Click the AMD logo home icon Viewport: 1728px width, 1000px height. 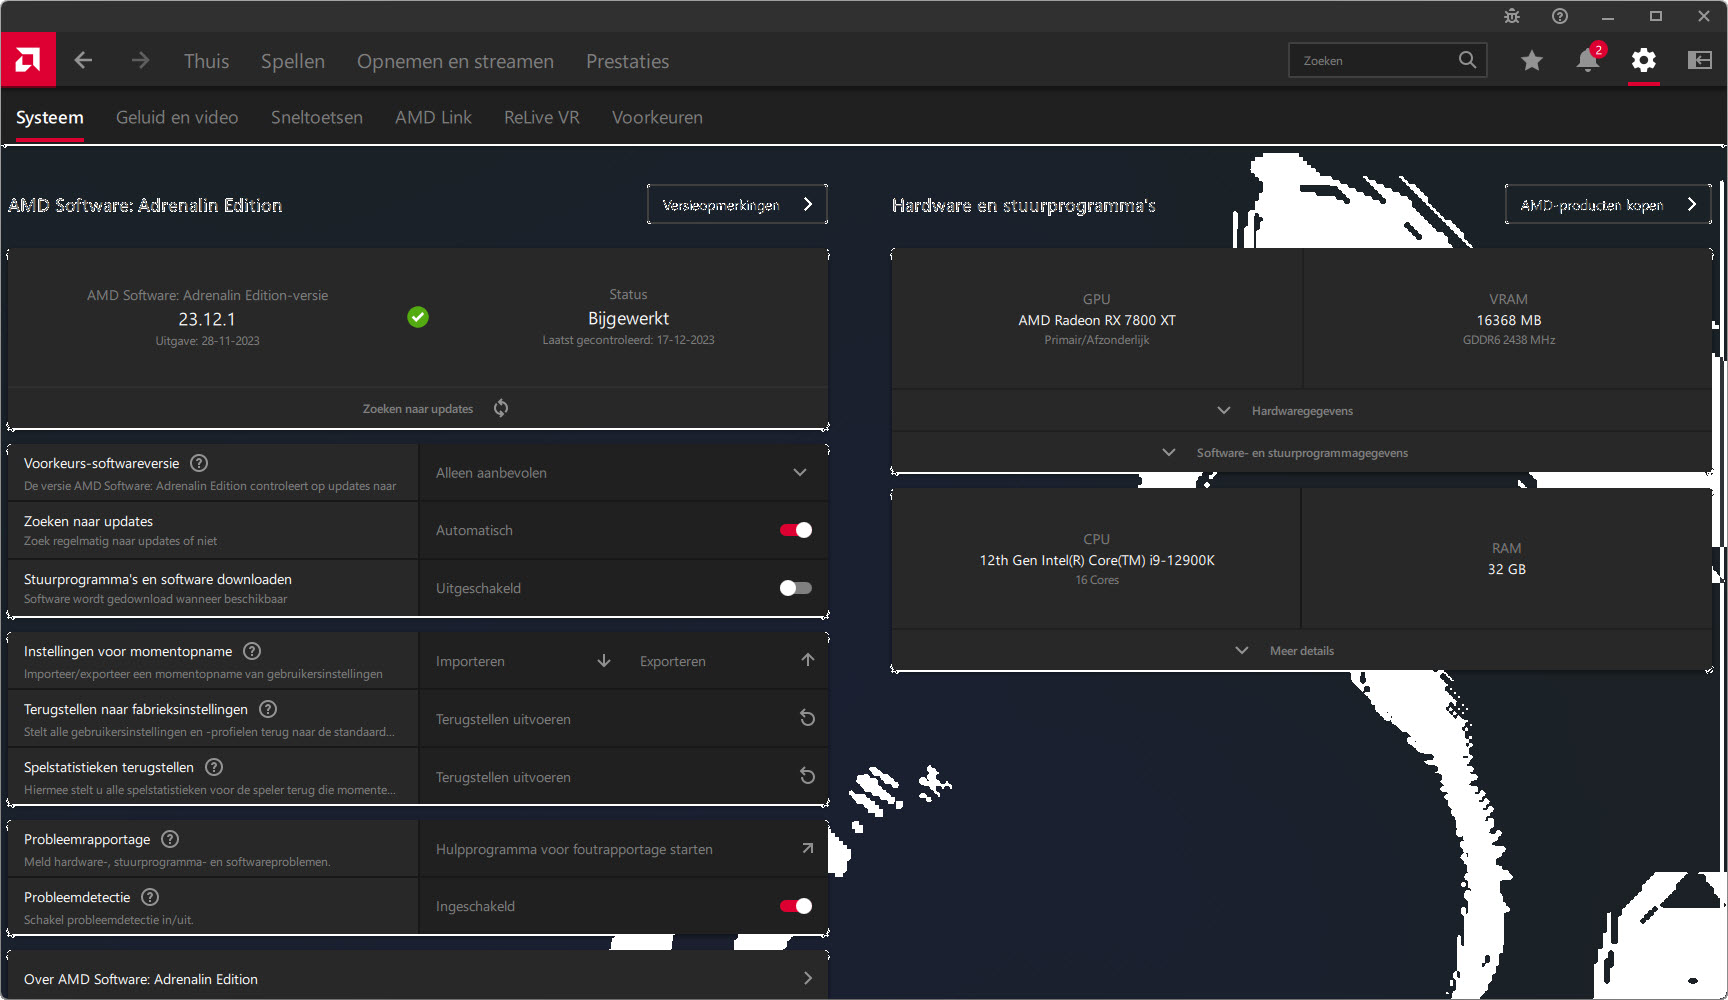click(28, 60)
